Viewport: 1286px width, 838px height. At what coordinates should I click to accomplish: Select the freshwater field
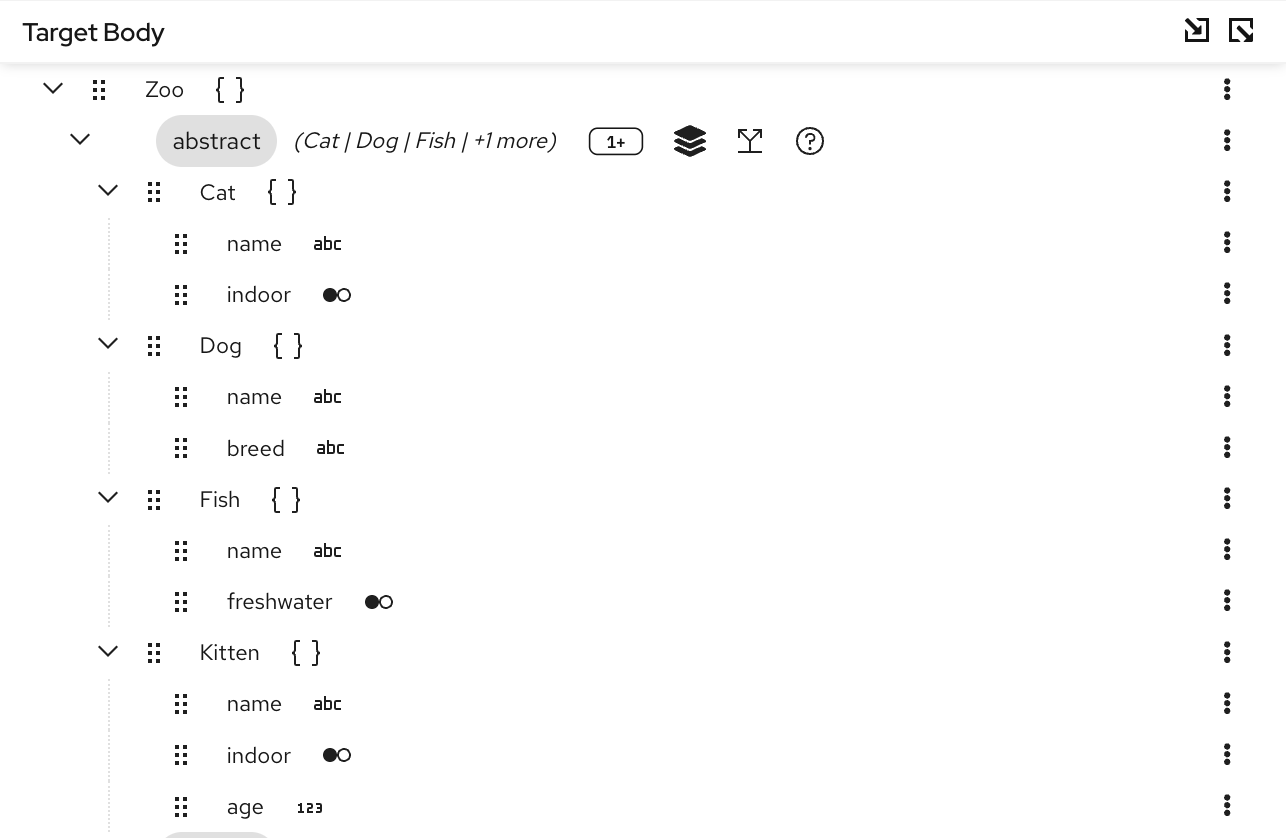coord(280,602)
